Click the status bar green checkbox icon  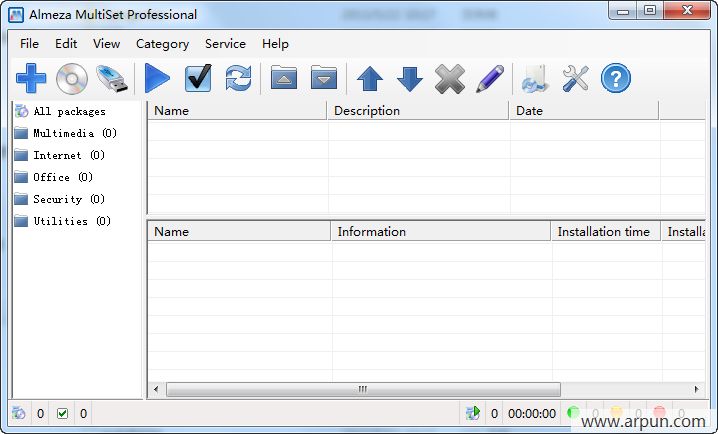(62, 413)
